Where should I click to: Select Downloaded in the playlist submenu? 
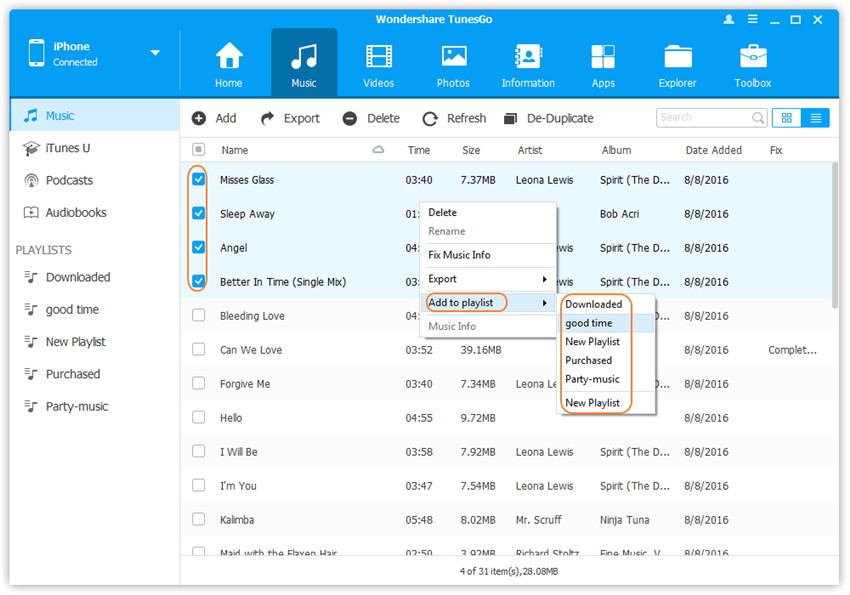tap(607, 304)
